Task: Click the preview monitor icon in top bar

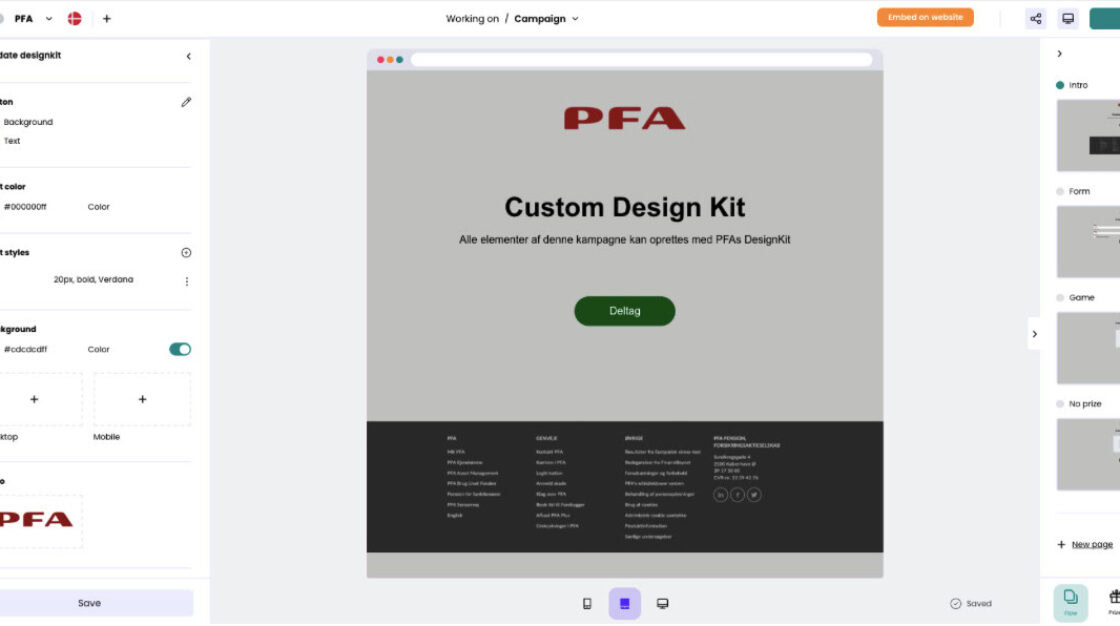Action: tap(1068, 19)
